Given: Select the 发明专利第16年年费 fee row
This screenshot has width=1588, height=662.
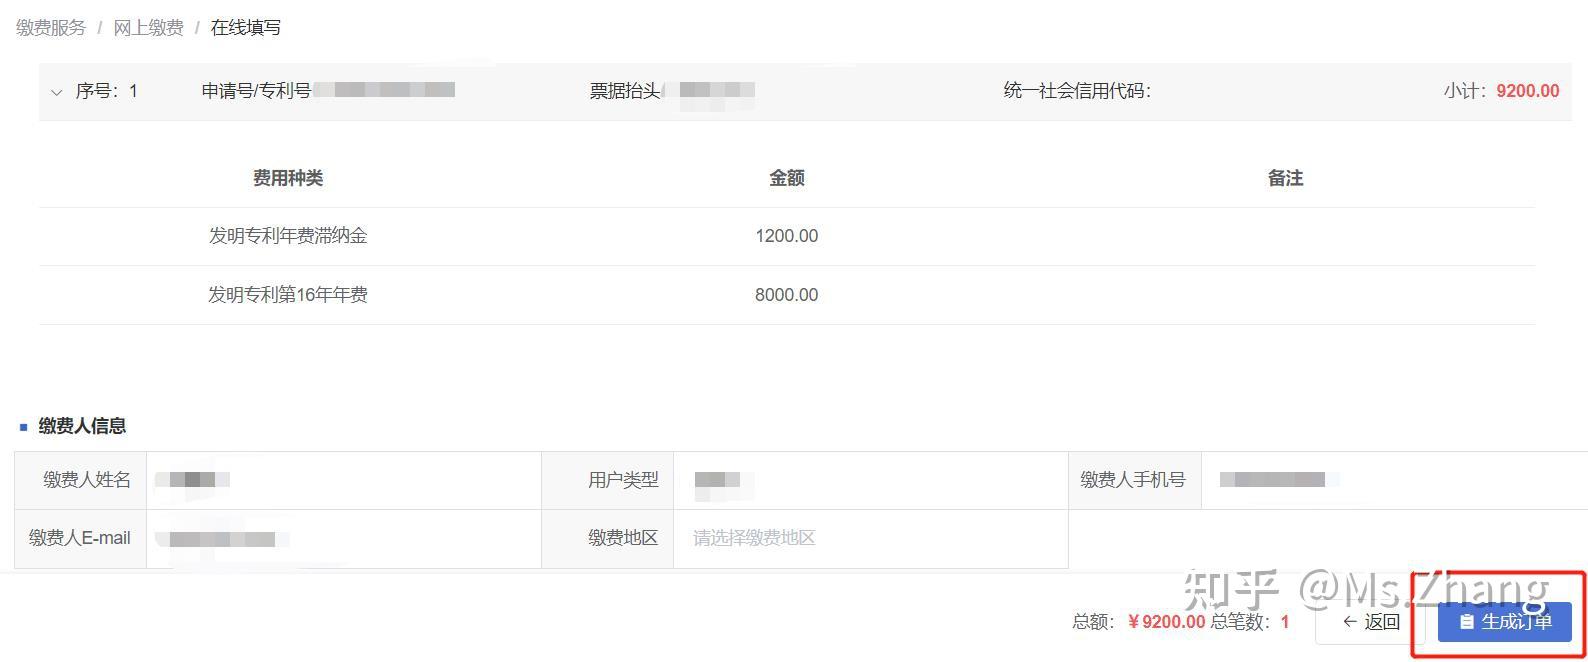Looking at the screenshot, I should point(288,295).
